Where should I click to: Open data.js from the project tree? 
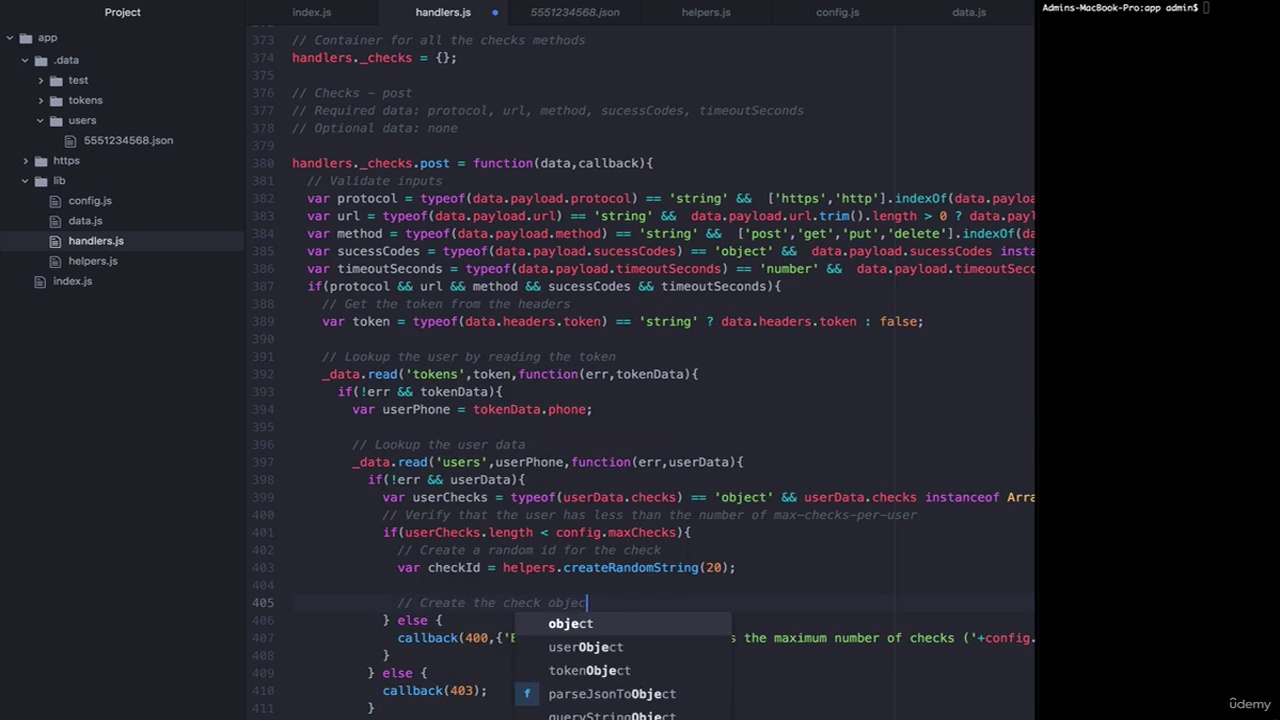(85, 221)
